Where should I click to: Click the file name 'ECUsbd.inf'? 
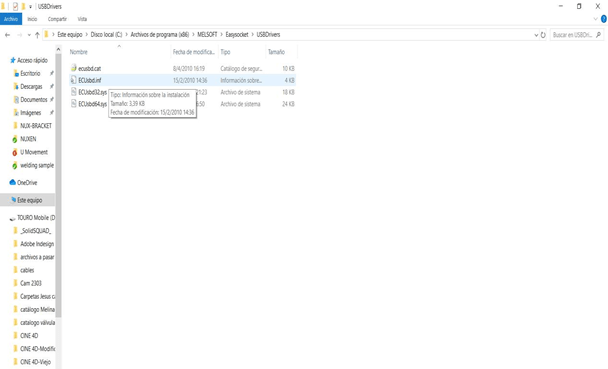pos(90,80)
